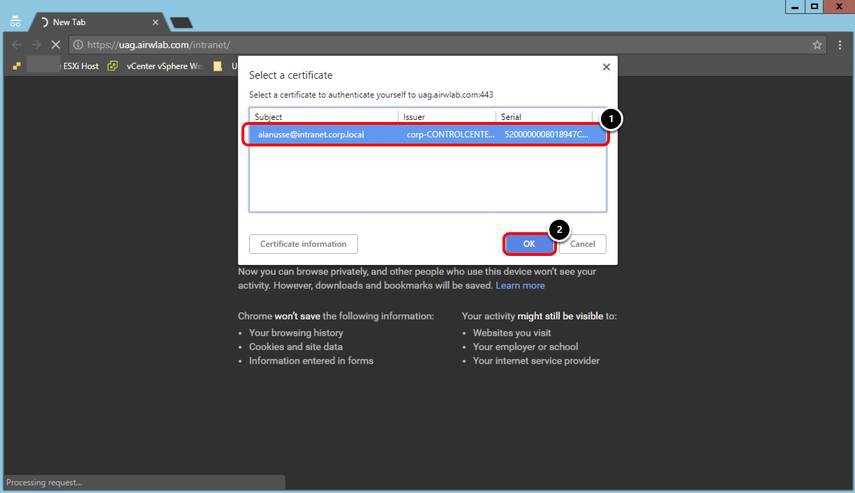Open the Chrome three-dot menu
The width and height of the screenshot is (855, 493).
(x=840, y=45)
